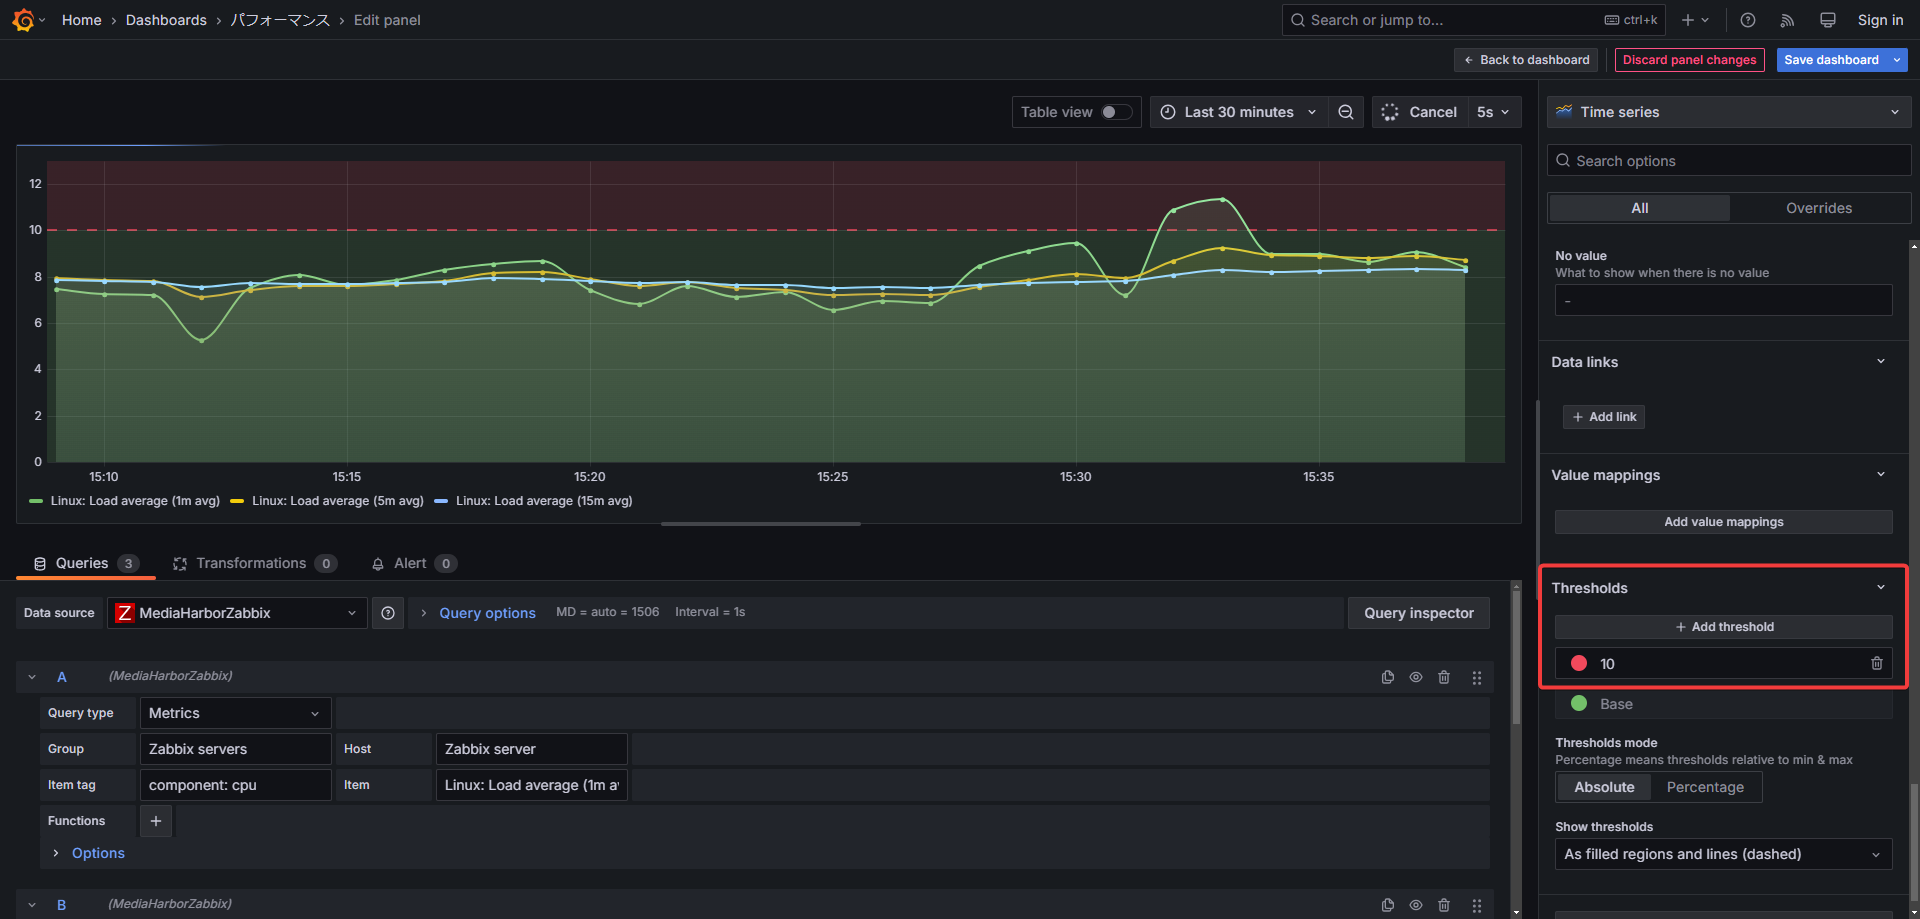The width and height of the screenshot is (1920, 919).
Task: Collapse query A row chevron
Action: (32, 677)
